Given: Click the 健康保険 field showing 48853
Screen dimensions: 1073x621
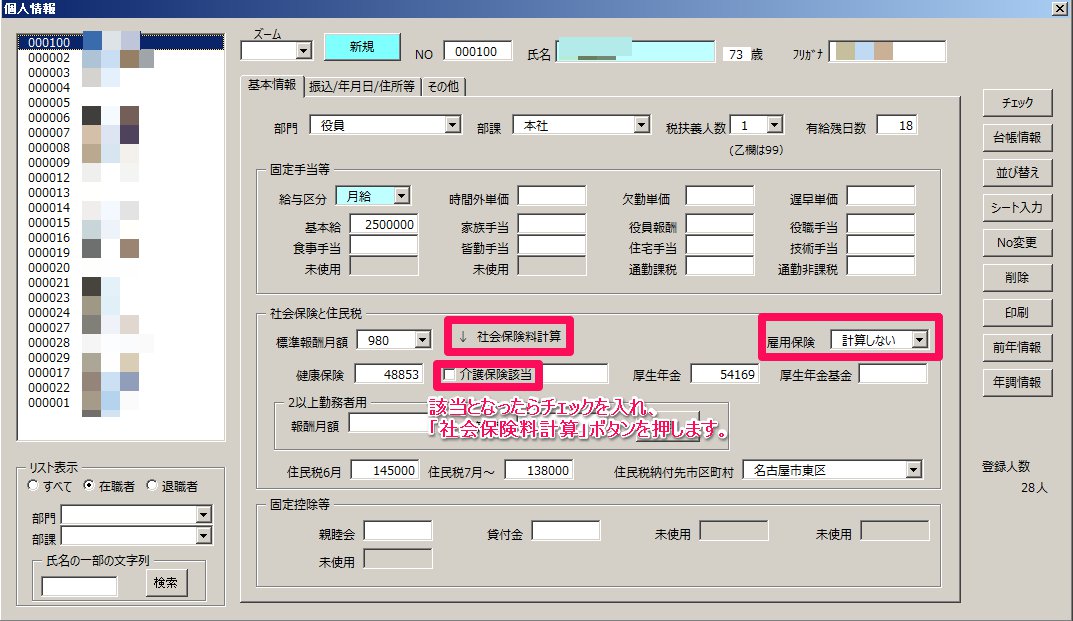Looking at the screenshot, I should [389, 374].
